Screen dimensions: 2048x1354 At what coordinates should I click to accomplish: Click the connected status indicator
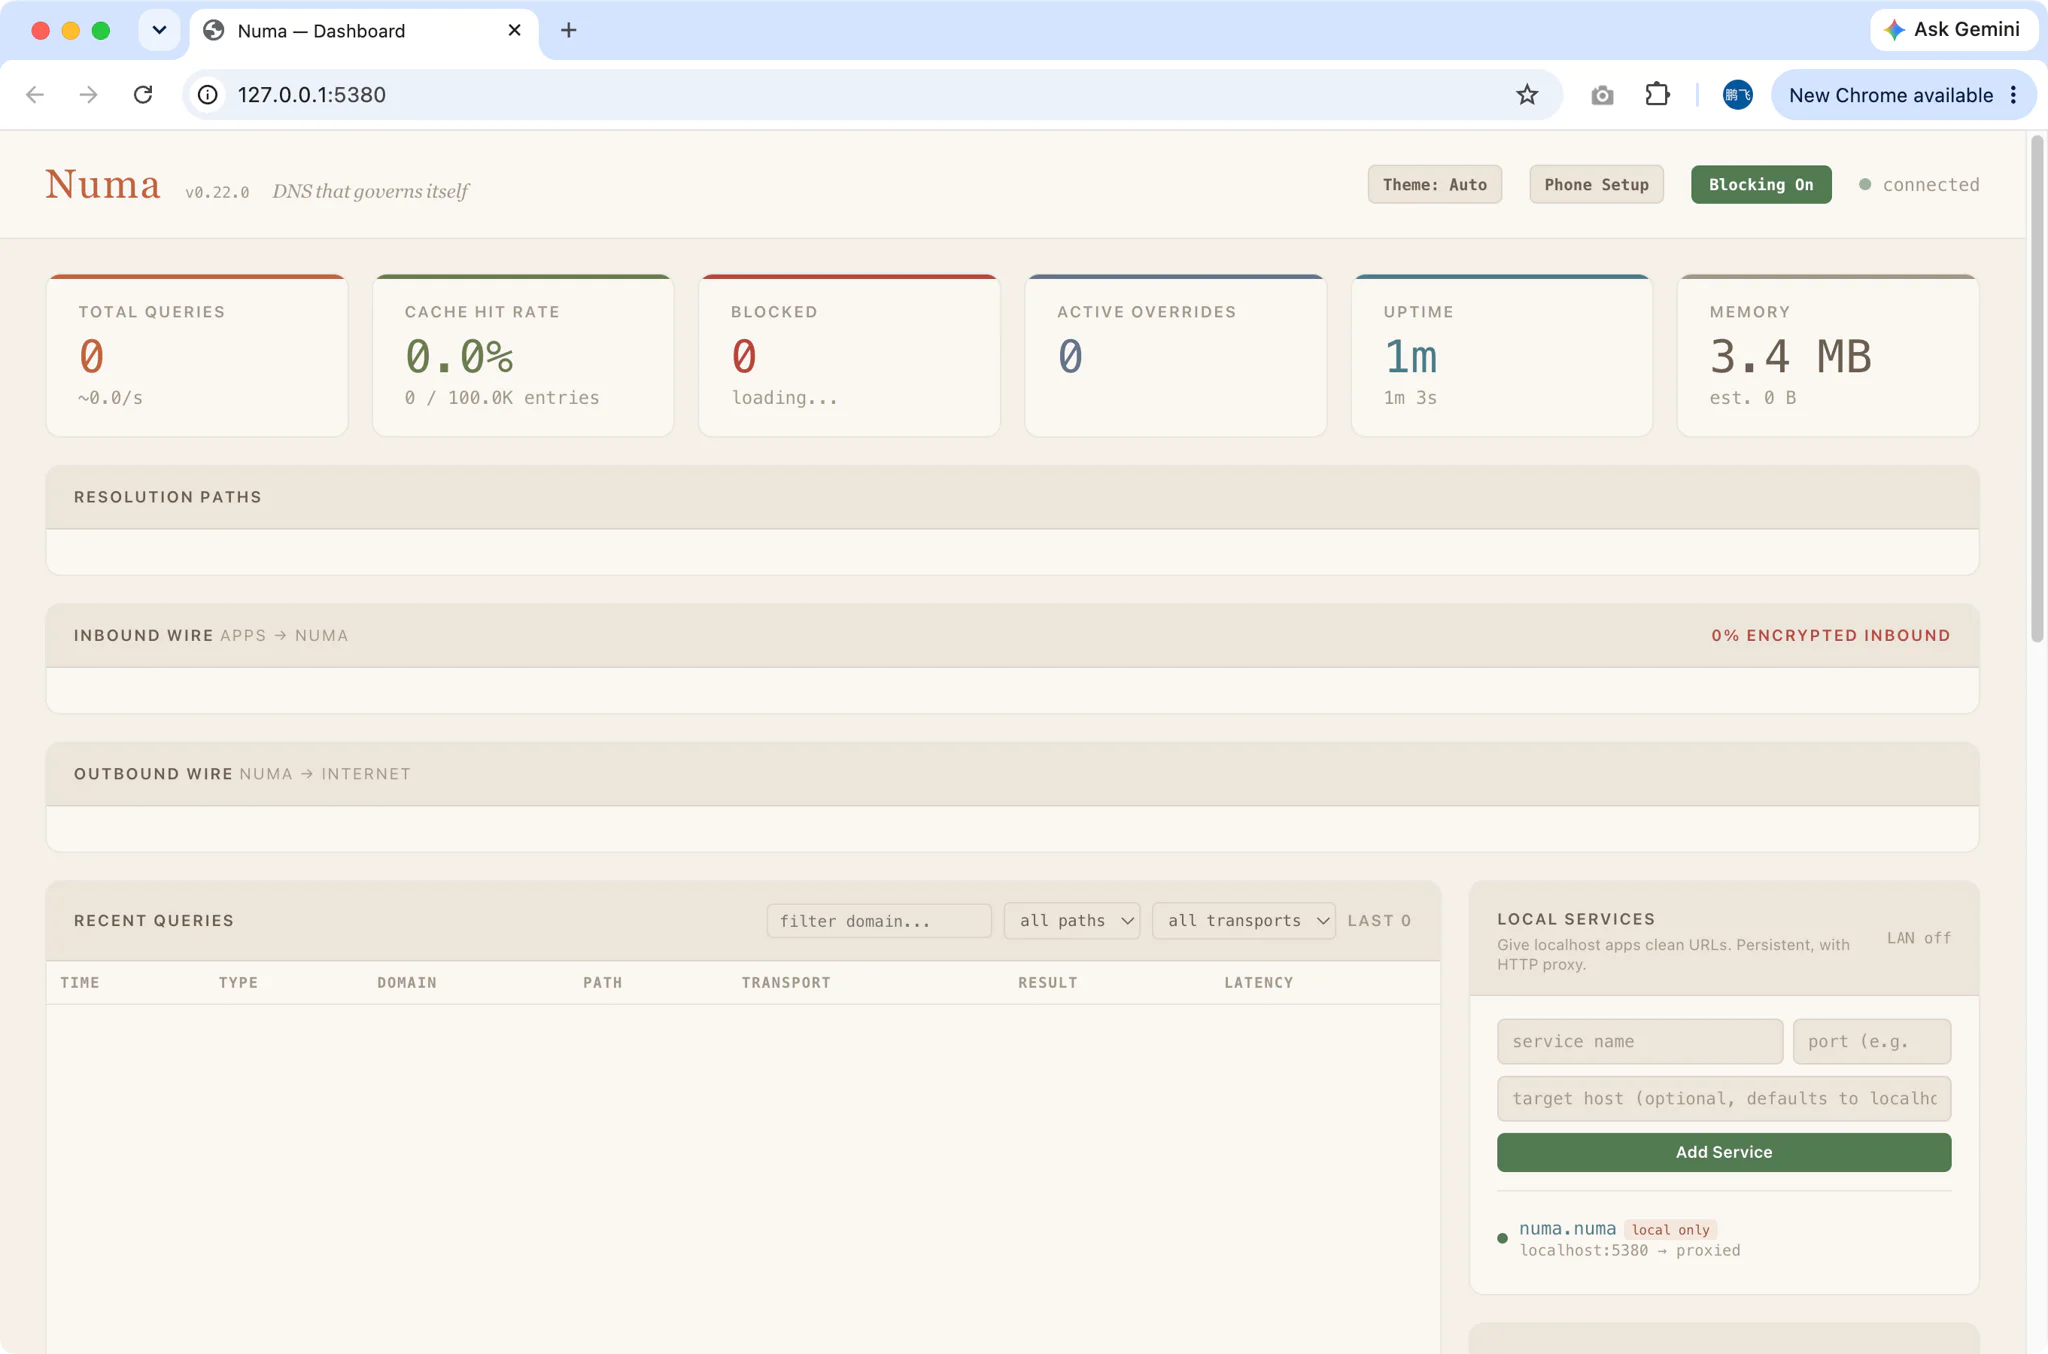pyautogui.click(x=1919, y=184)
